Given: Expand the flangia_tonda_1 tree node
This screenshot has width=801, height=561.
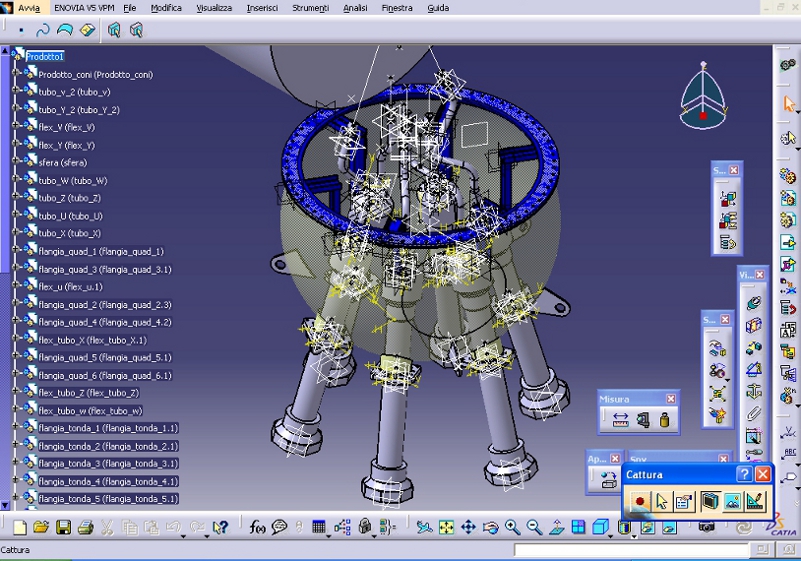Looking at the screenshot, I should (x=16, y=428).
